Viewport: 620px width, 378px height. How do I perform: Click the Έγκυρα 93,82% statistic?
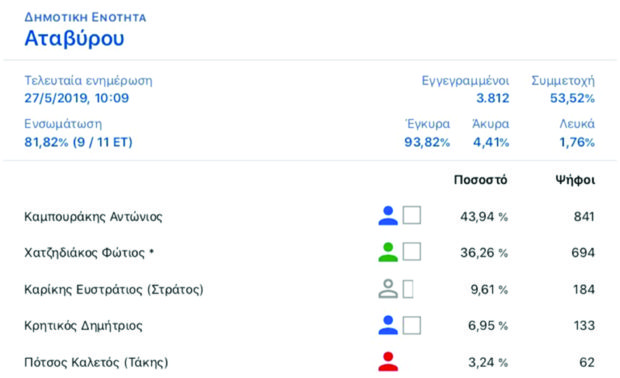427,142
